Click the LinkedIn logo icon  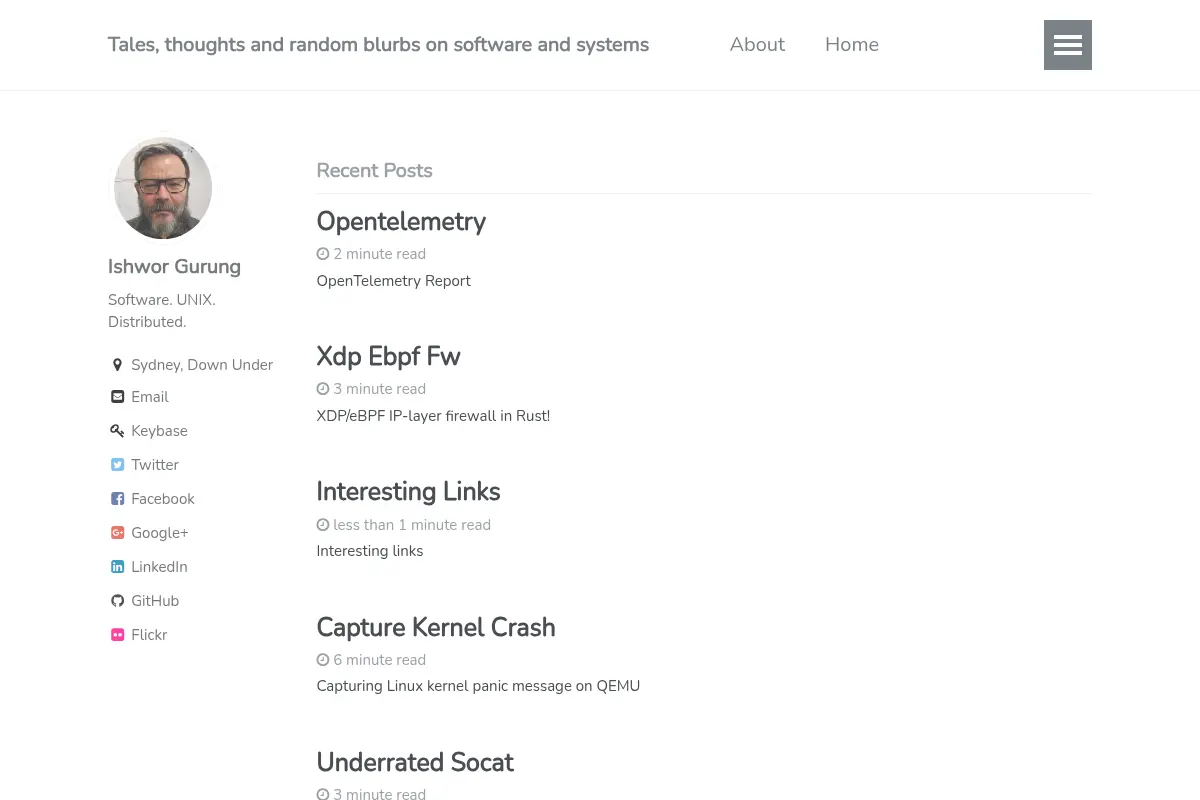pos(117,567)
